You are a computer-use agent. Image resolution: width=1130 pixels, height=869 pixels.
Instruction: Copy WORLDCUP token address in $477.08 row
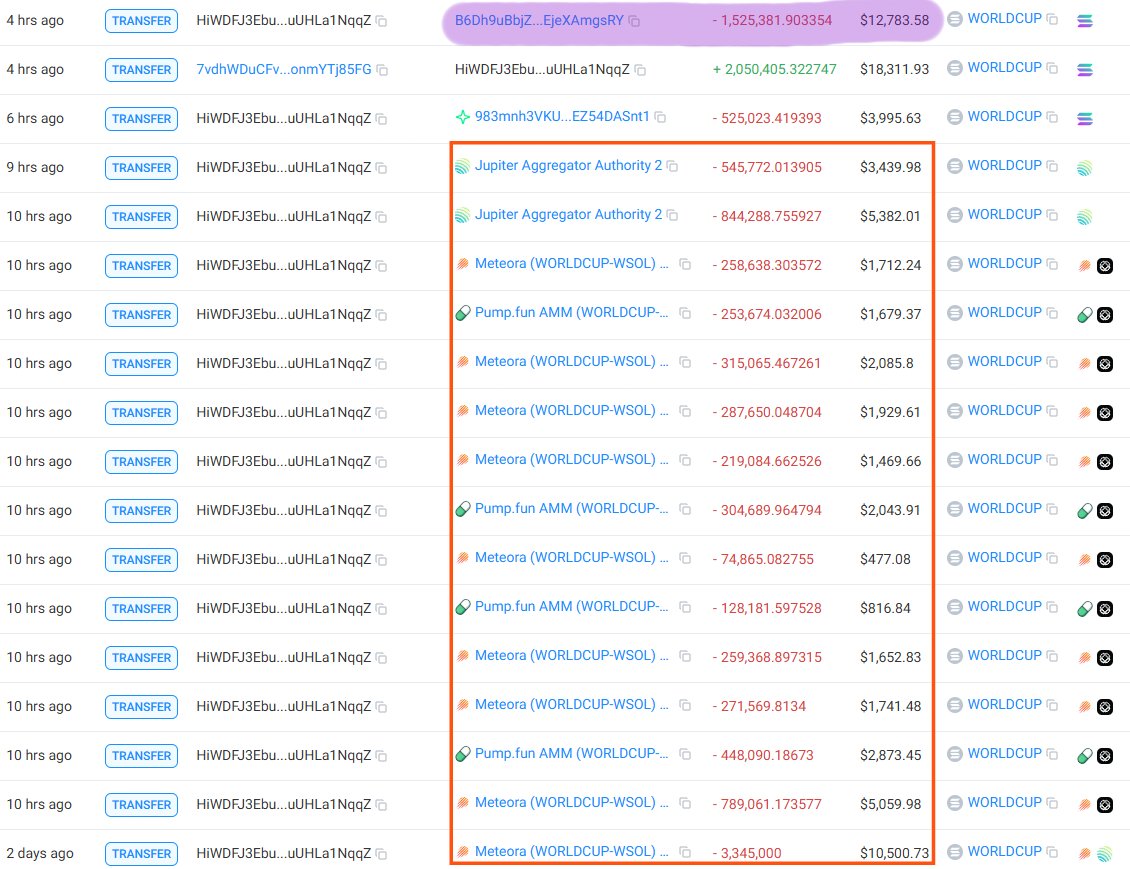(x=1052, y=558)
